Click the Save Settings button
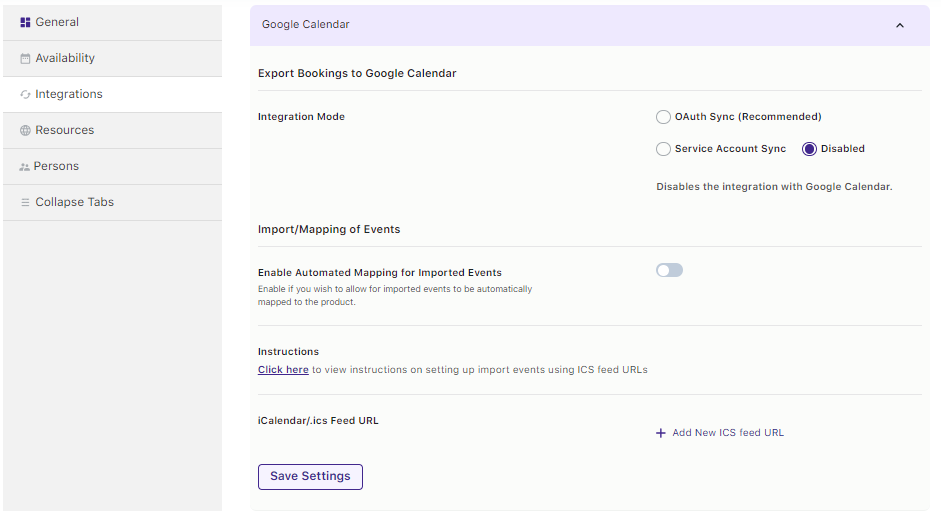941x511 pixels. 310,477
